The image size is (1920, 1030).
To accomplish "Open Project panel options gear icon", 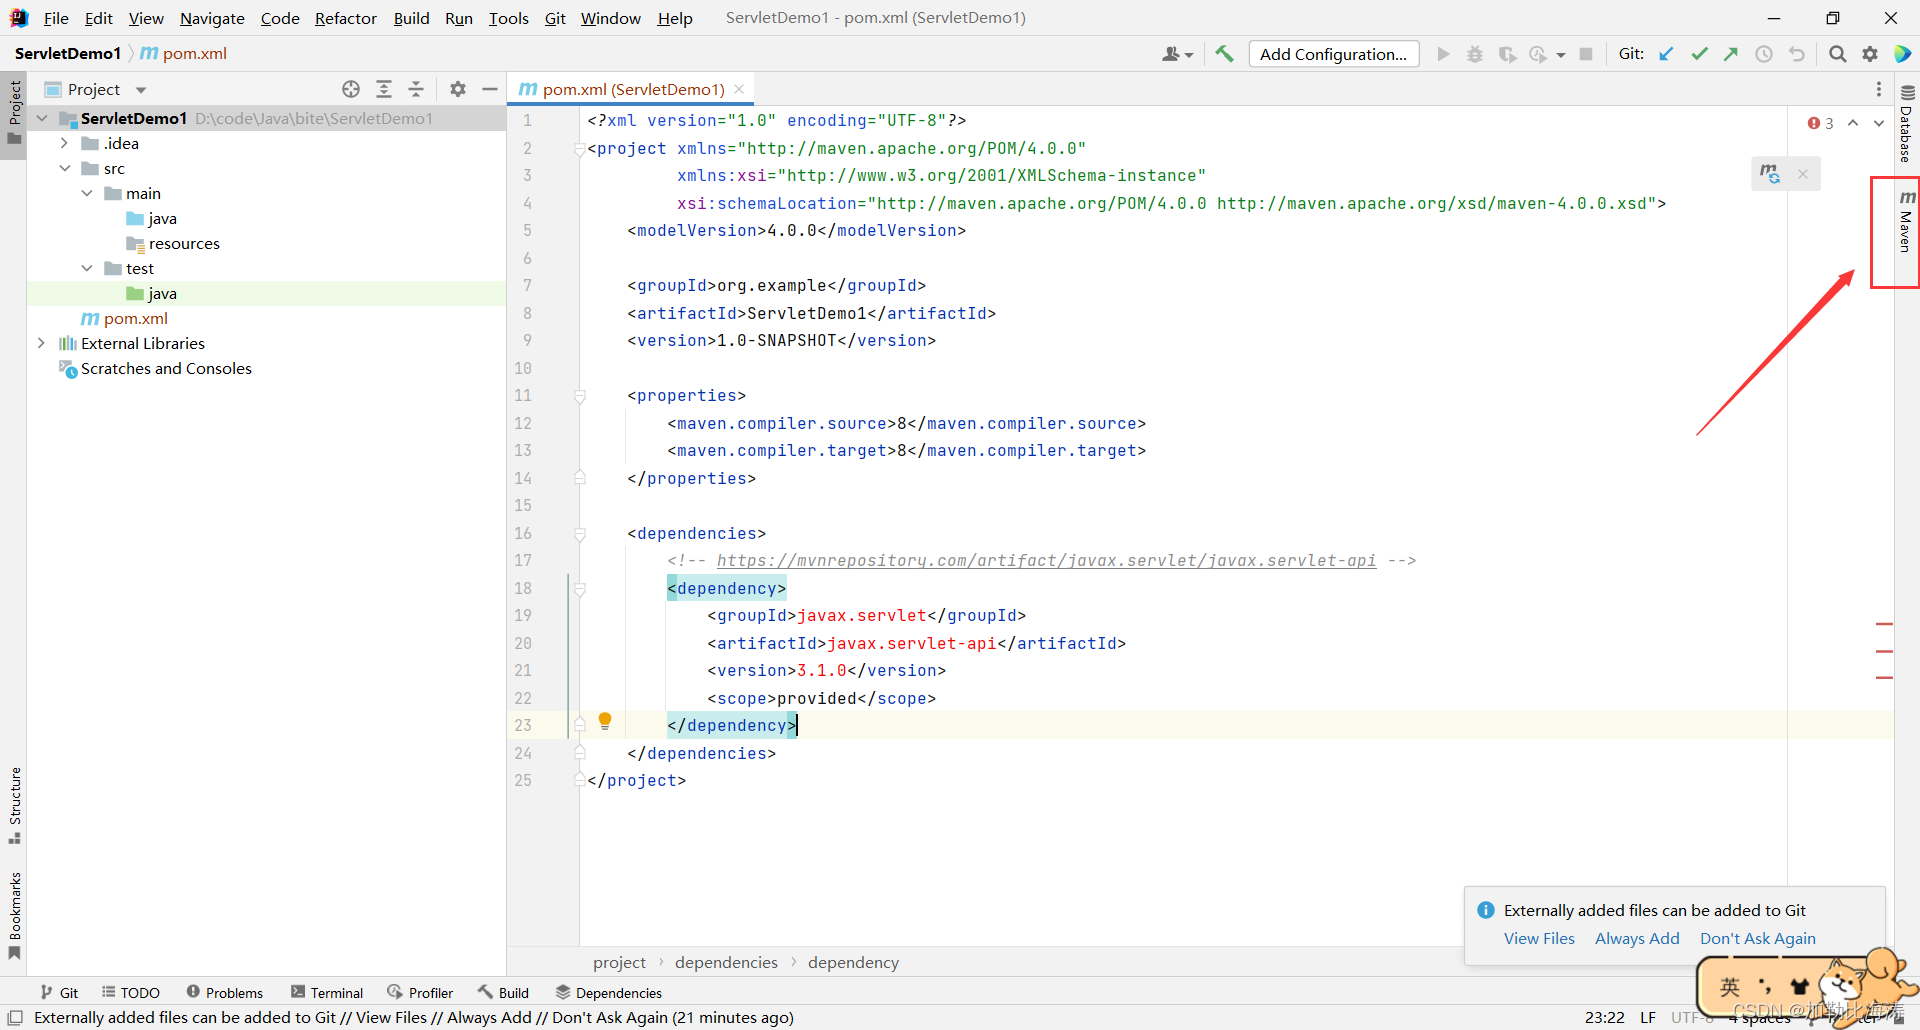I will click(x=458, y=89).
